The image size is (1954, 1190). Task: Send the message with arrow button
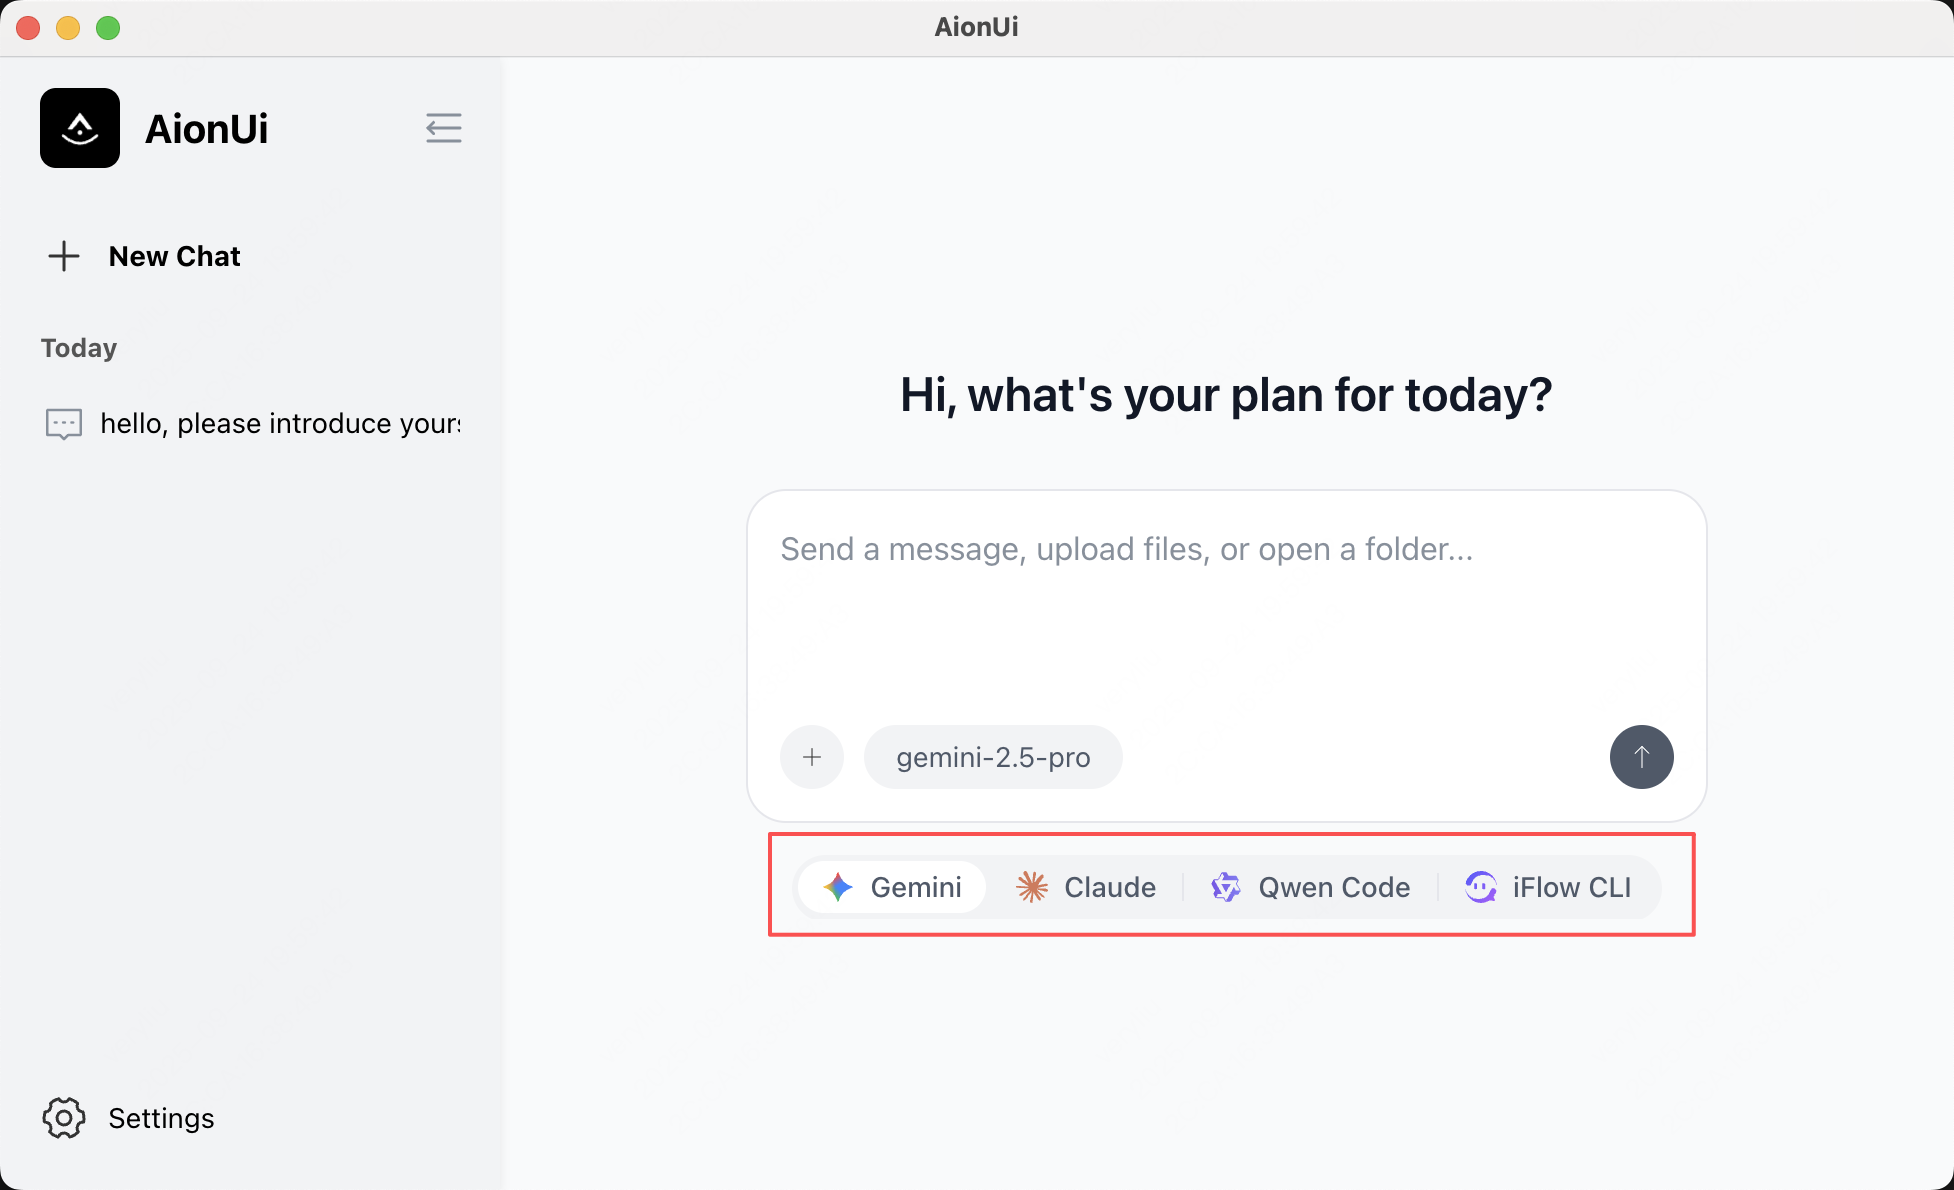1642,757
